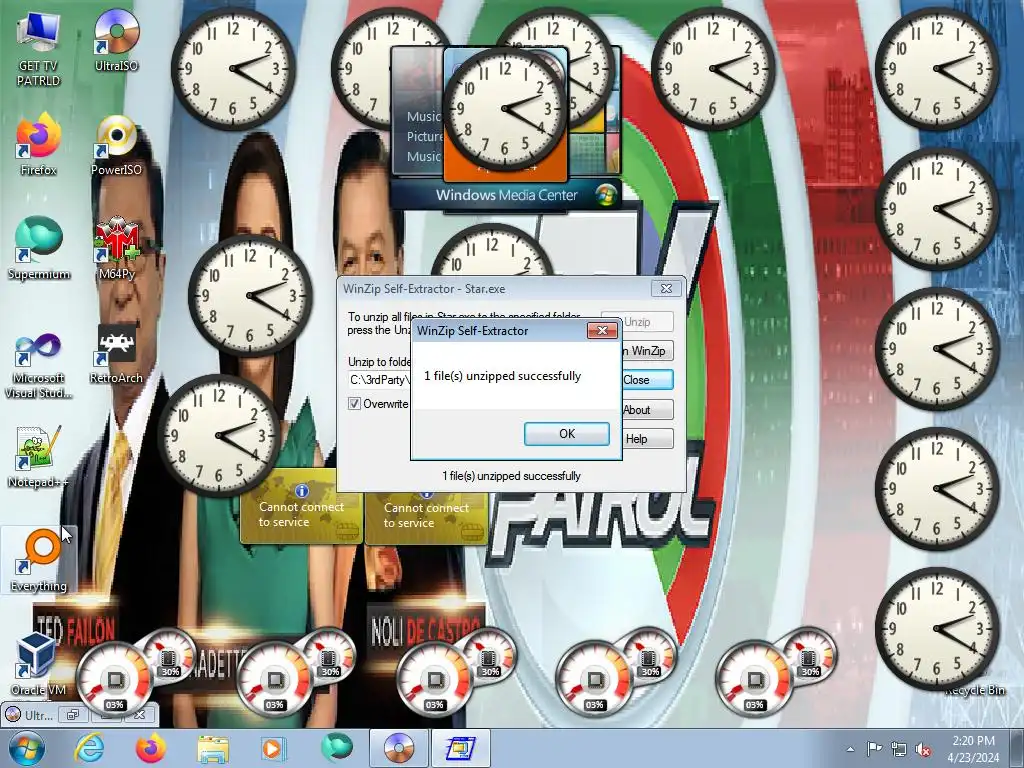The image size is (1024, 768).
Task: Select the RetroArch desktop shortcut
Action: coord(116,354)
